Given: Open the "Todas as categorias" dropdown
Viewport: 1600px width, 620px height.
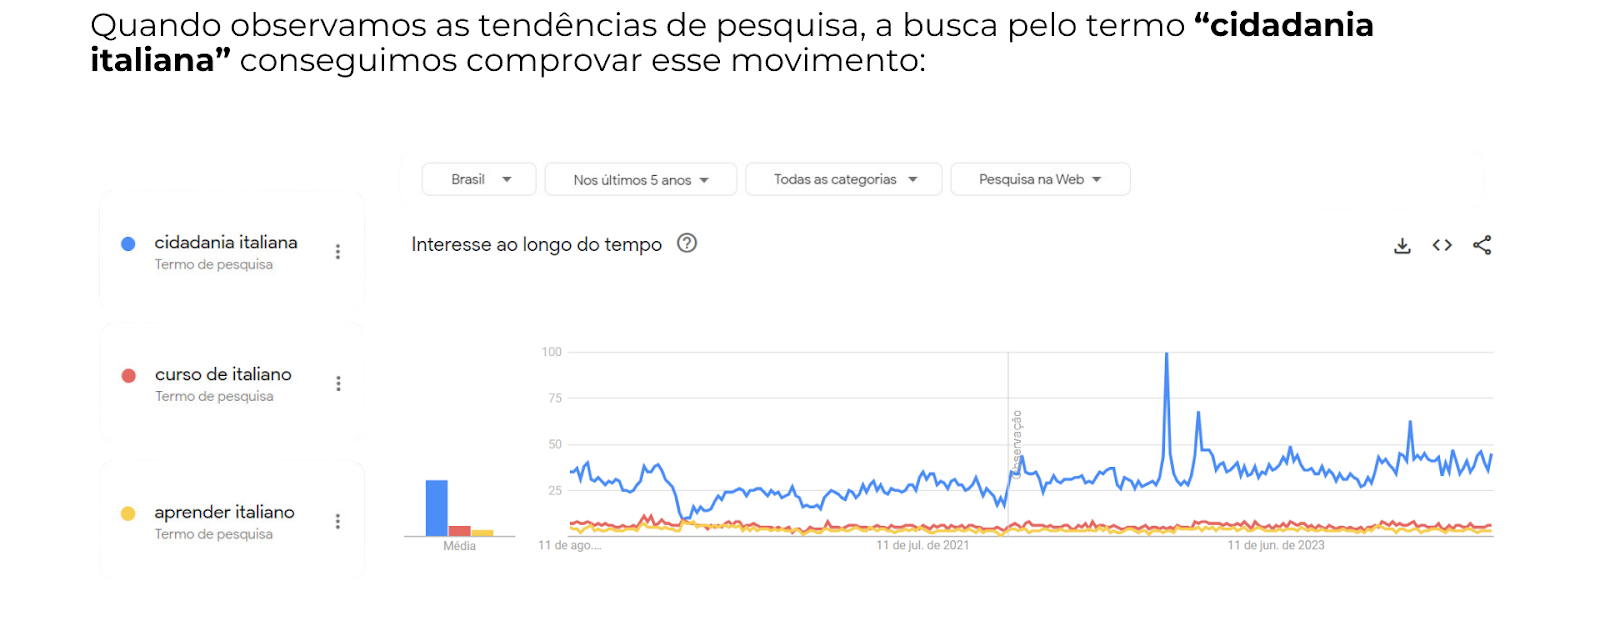Looking at the screenshot, I should 843,179.
